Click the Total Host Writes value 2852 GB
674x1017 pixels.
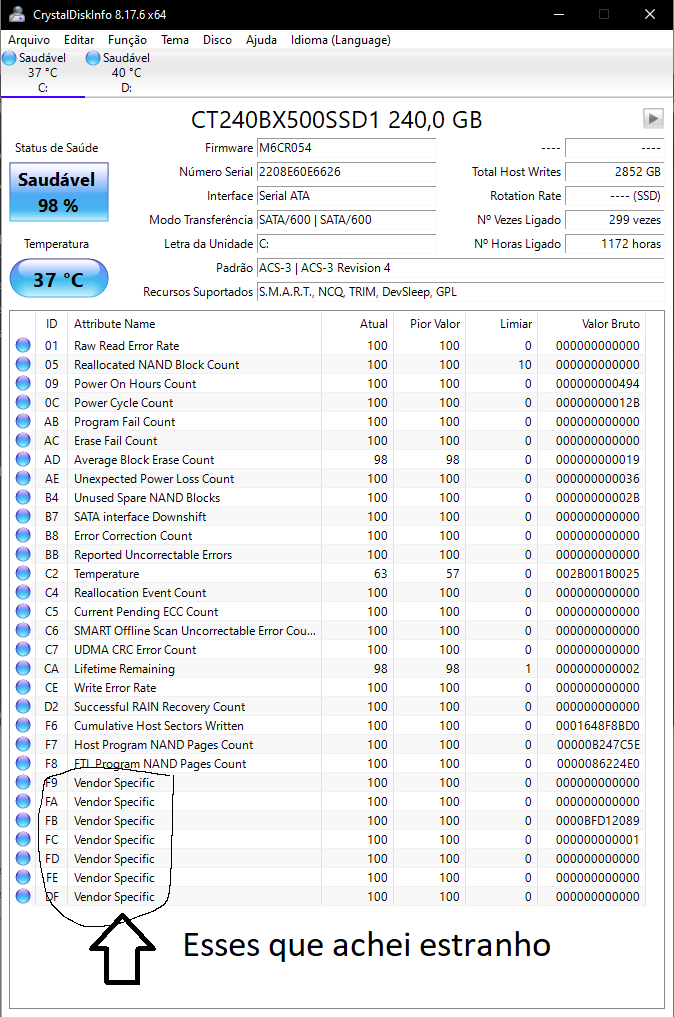click(x=614, y=172)
